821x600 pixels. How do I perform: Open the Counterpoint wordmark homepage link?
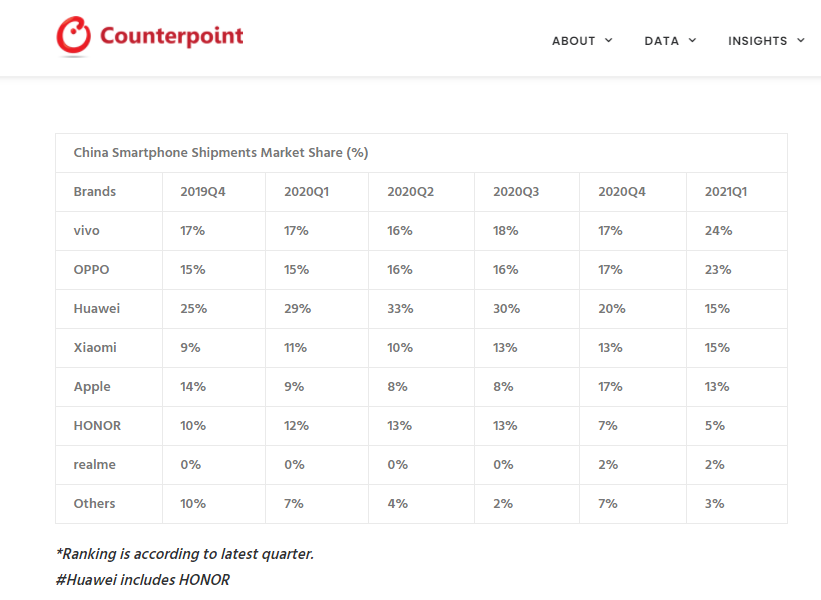pos(172,36)
